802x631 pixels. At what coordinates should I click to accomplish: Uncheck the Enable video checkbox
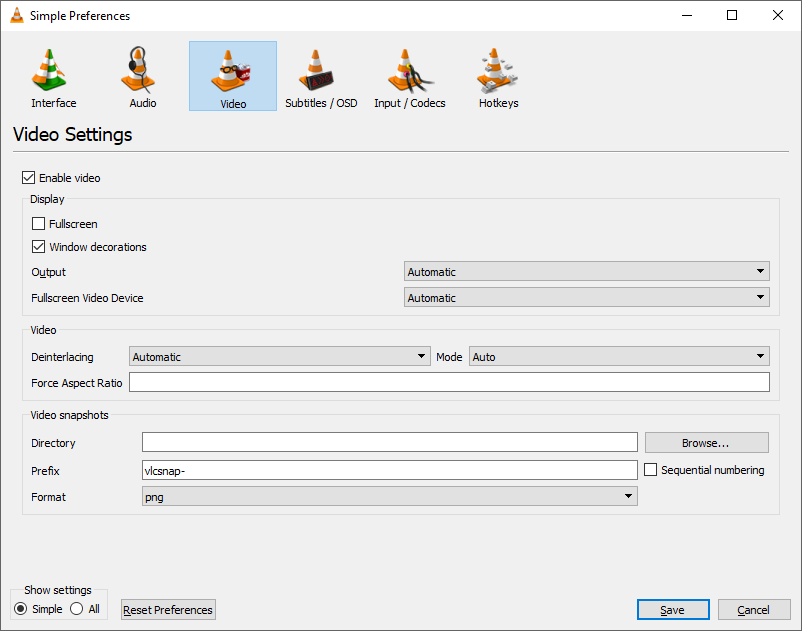click(29, 178)
